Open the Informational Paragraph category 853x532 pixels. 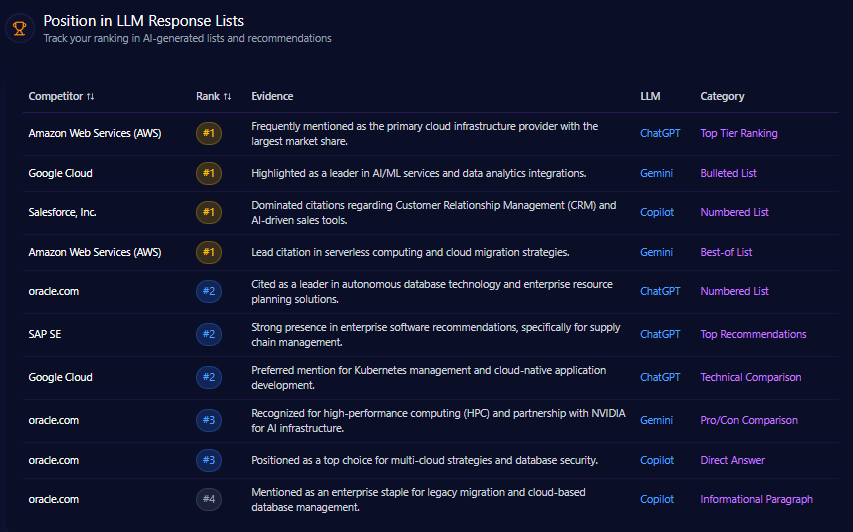tap(756, 499)
